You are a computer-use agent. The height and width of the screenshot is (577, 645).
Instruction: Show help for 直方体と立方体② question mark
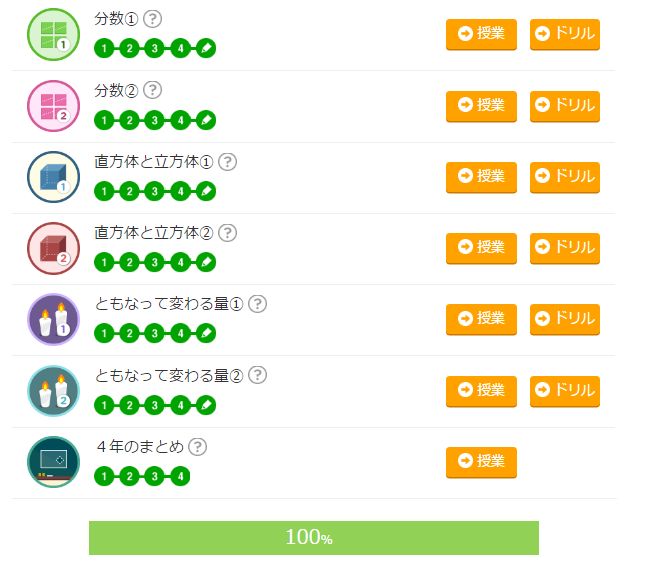[227, 233]
